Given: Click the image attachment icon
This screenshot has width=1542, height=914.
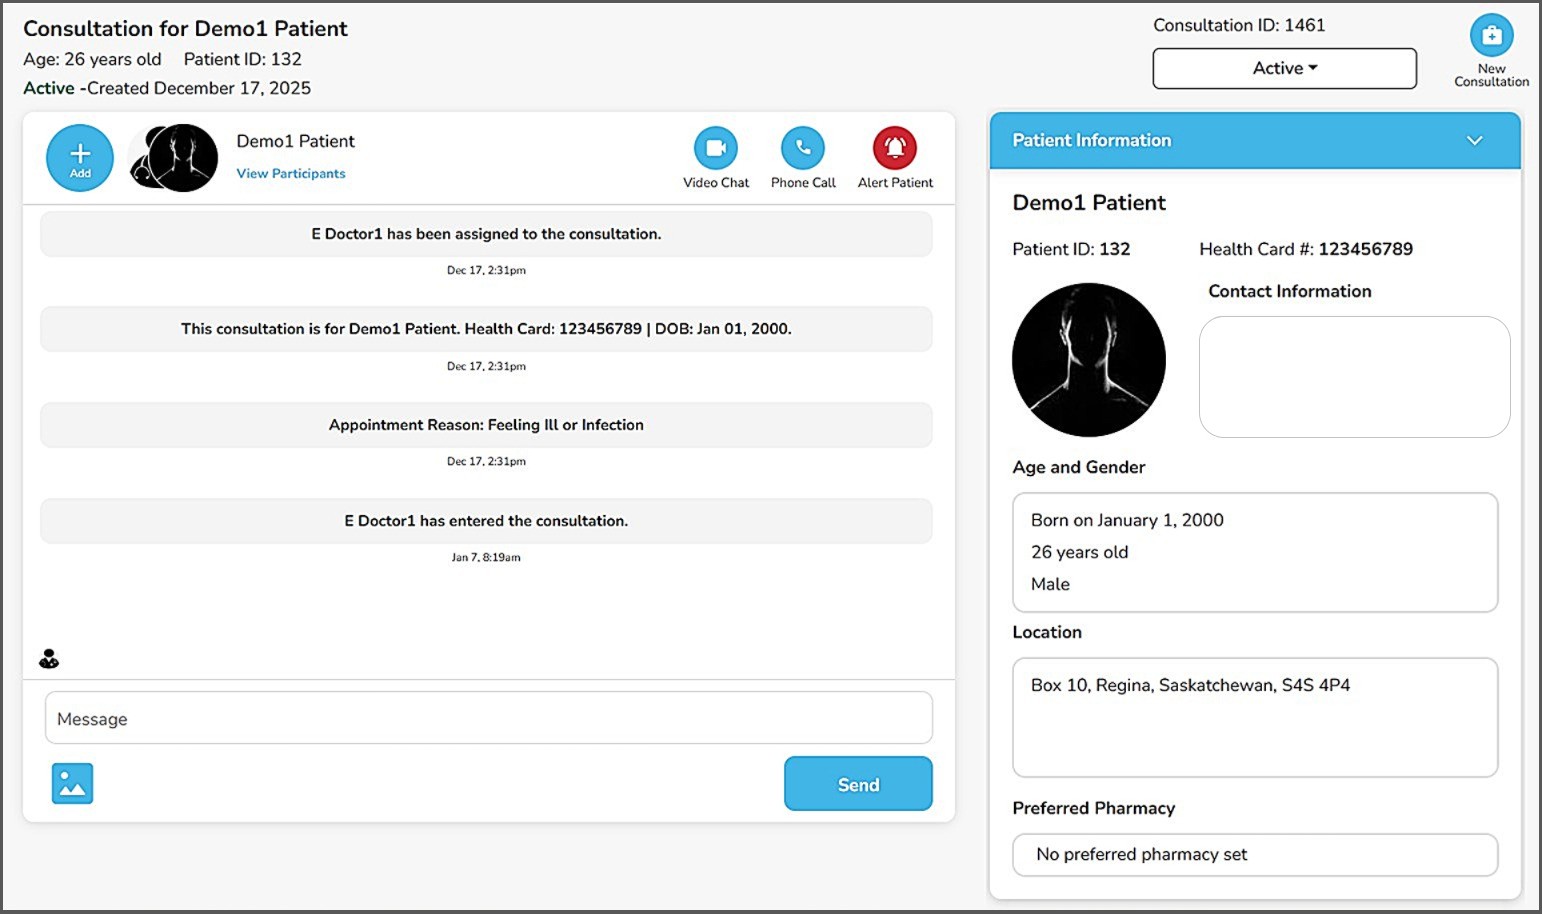Looking at the screenshot, I should coord(72,784).
